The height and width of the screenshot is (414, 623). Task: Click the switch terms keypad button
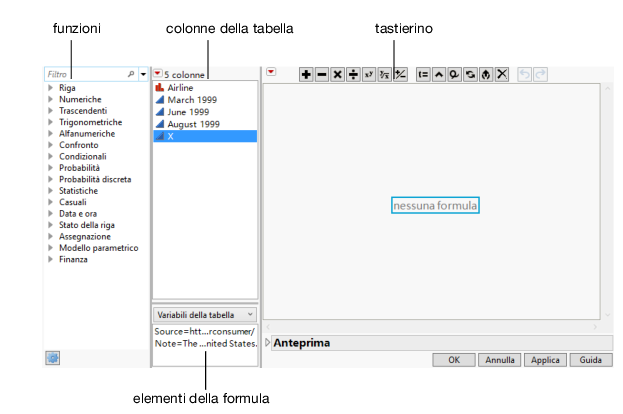pos(470,74)
